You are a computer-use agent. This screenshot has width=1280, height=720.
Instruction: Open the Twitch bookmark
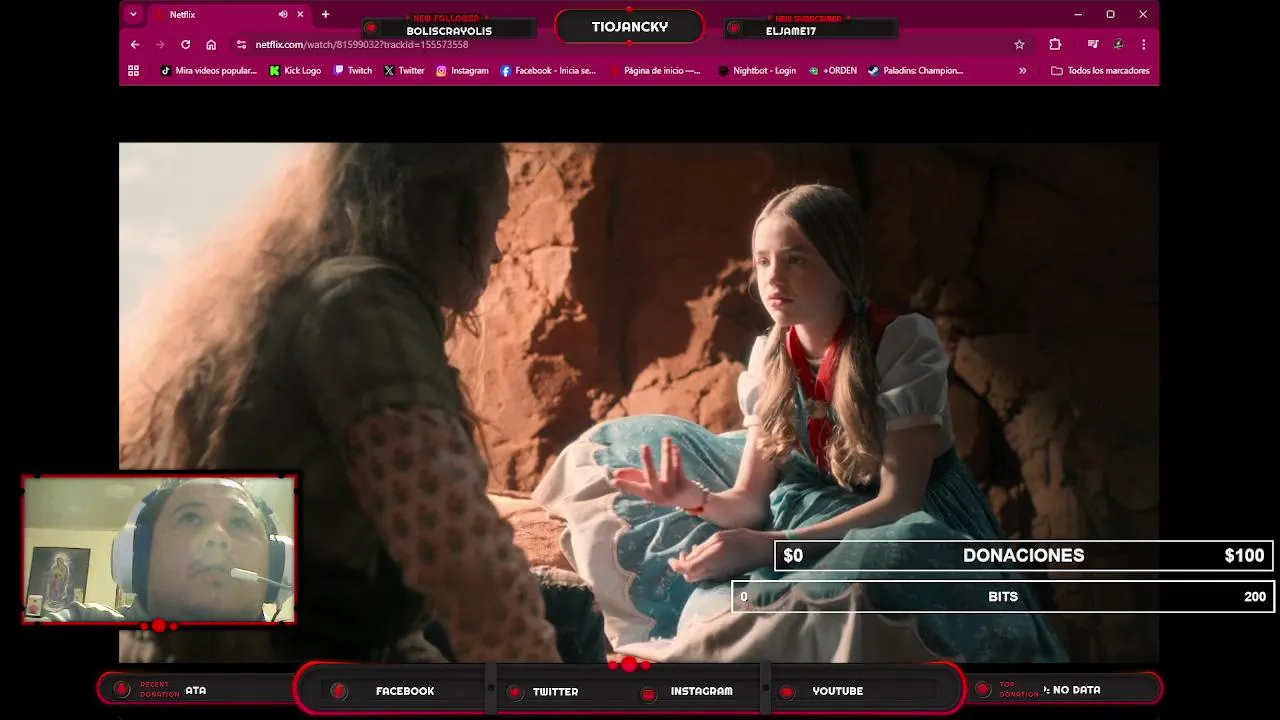[x=353, y=71]
